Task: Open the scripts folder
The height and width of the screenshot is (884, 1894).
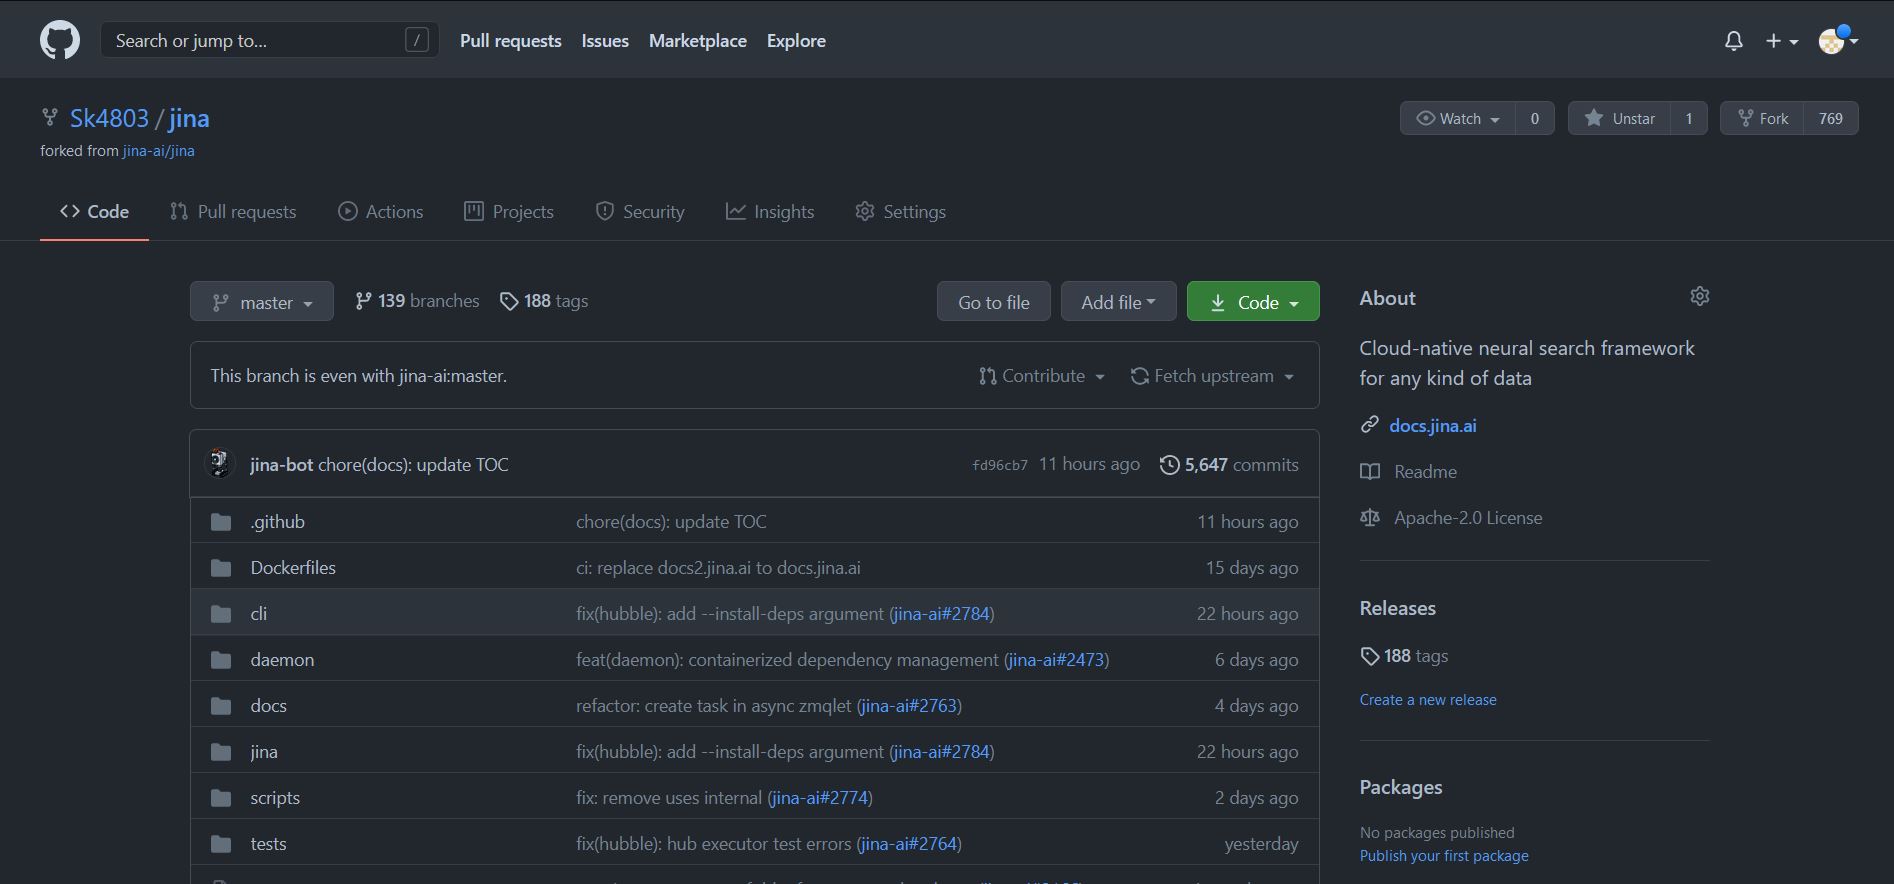Action: click(x=275, y=798)
